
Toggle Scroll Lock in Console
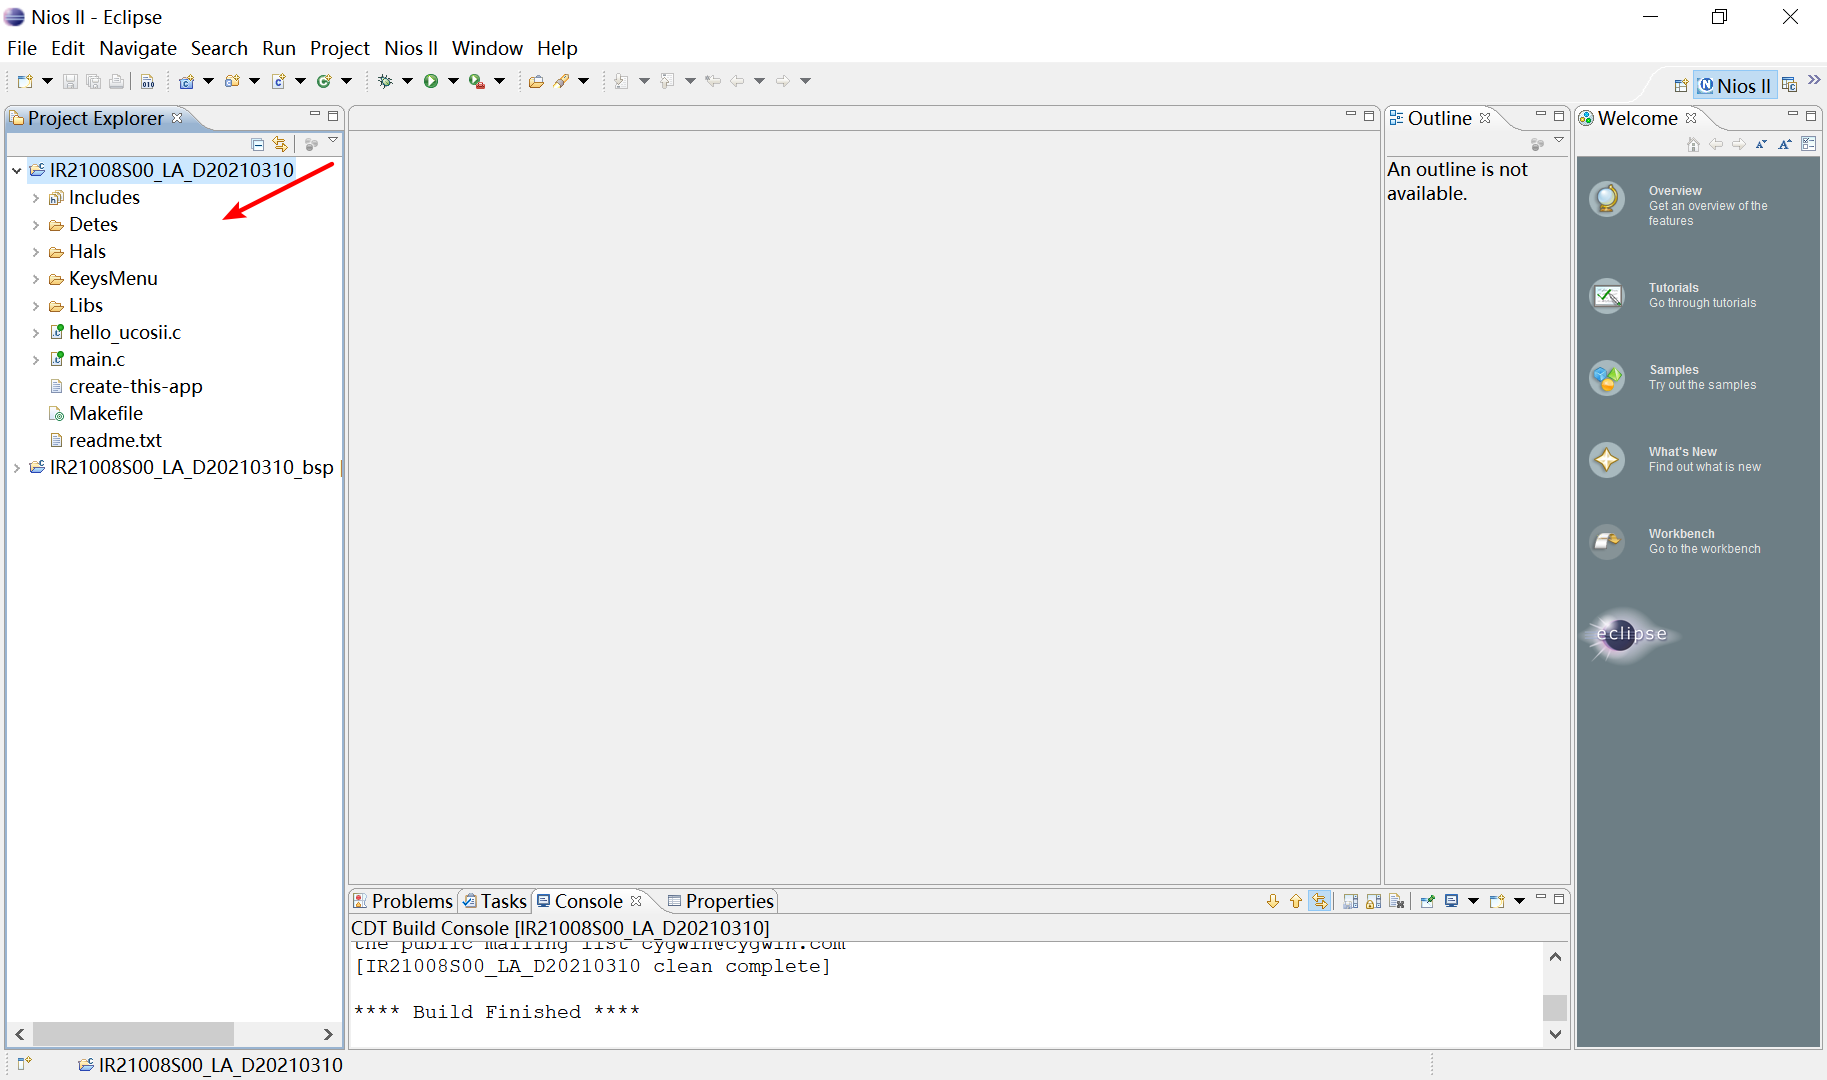[x=1374, y=901]
